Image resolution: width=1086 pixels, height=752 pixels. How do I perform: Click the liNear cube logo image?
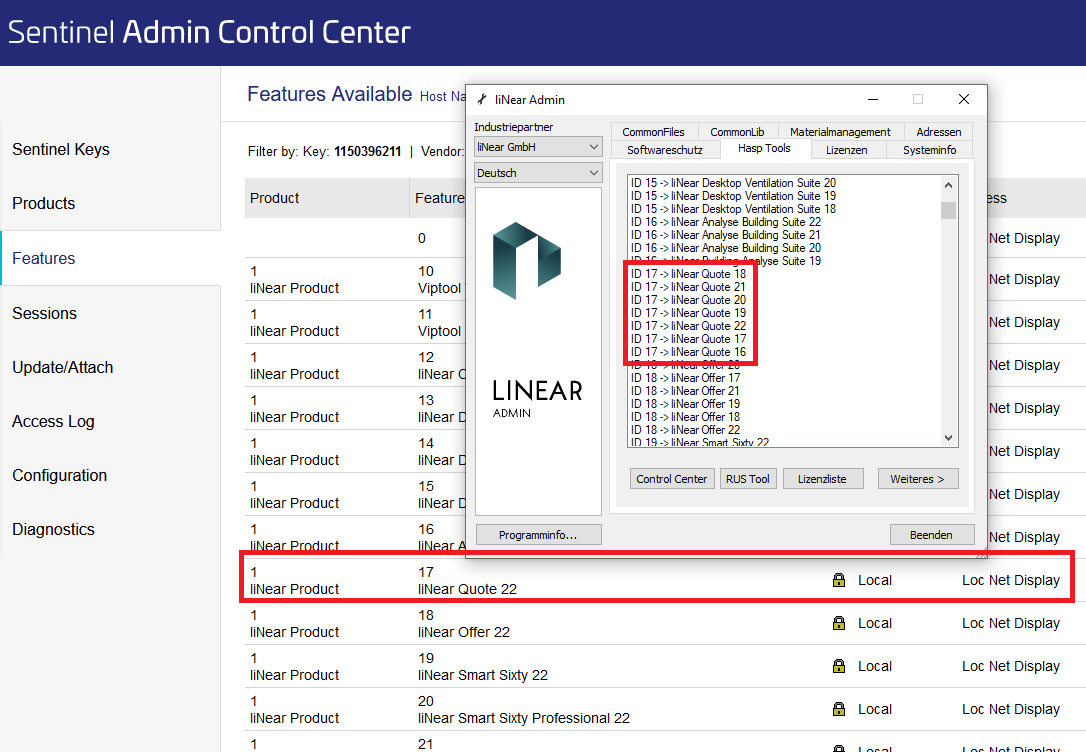526,260
